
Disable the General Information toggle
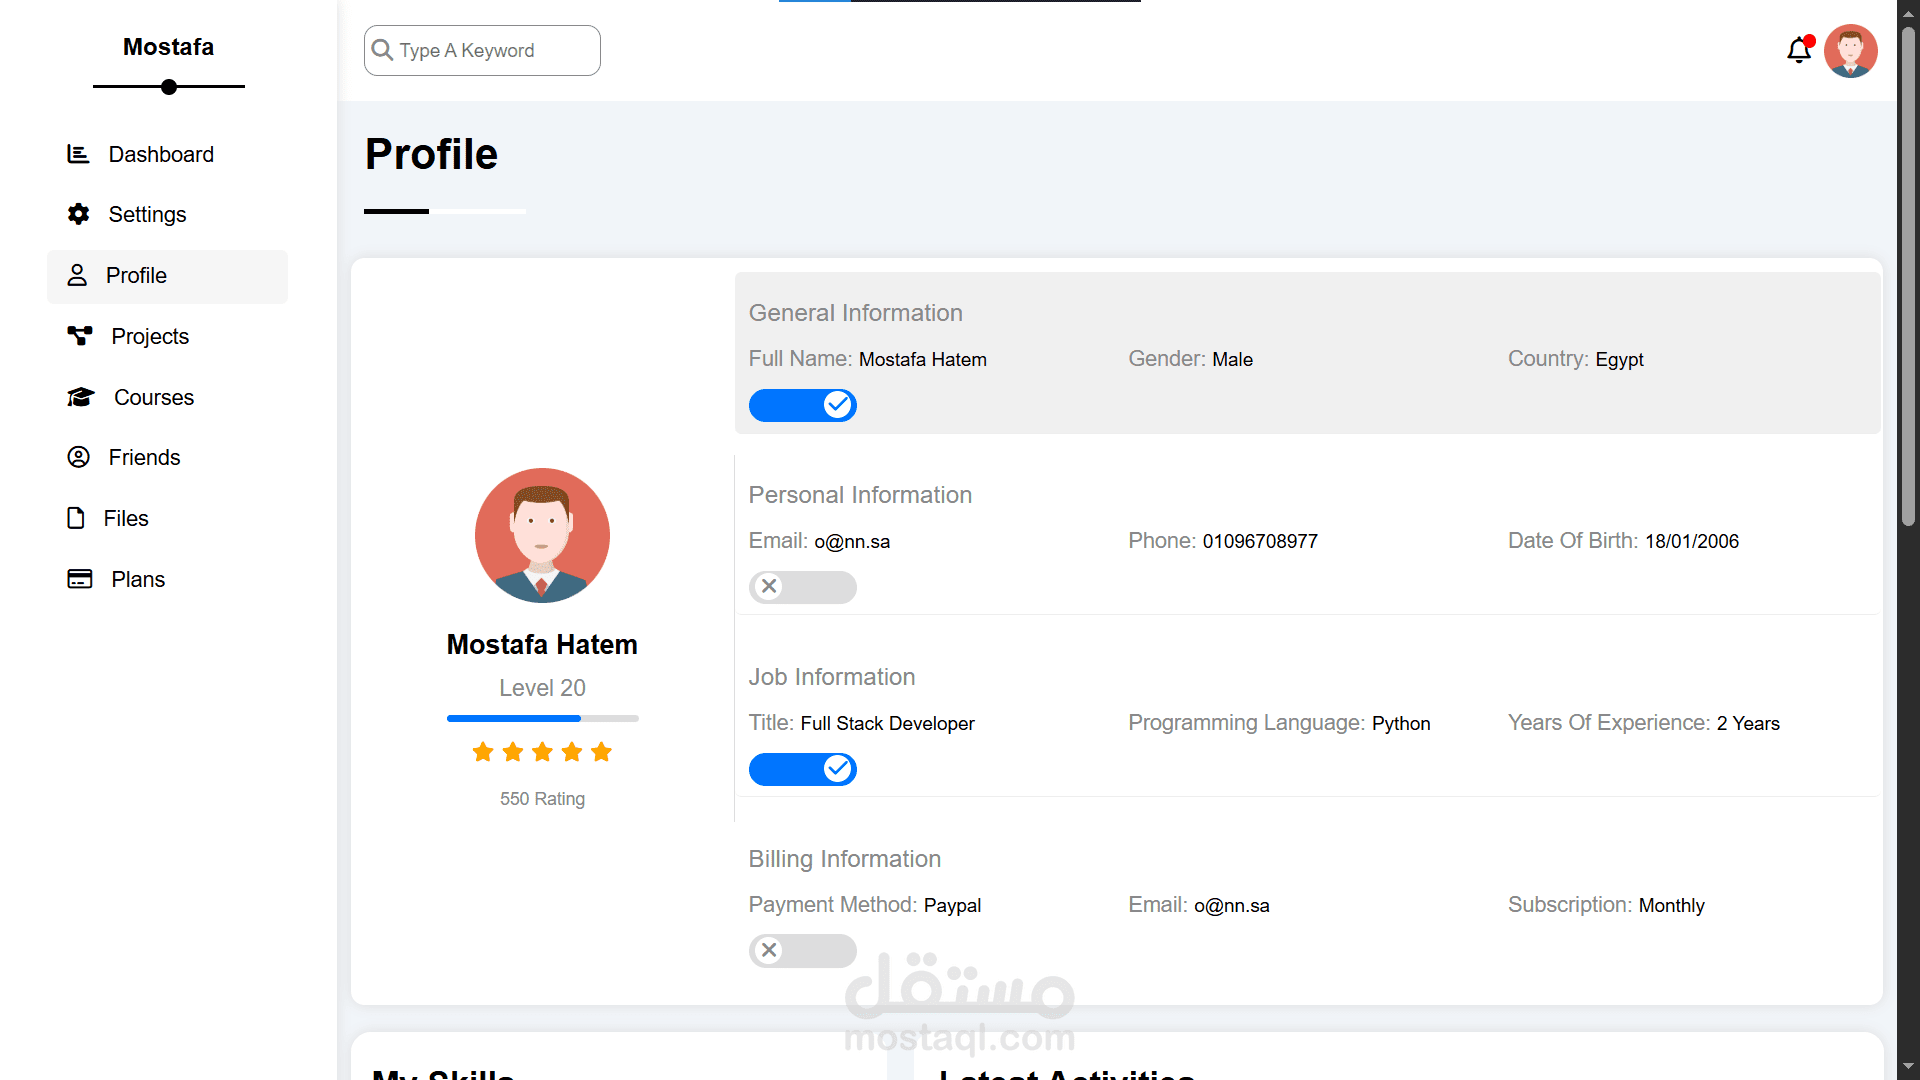[x=802, y=405]
